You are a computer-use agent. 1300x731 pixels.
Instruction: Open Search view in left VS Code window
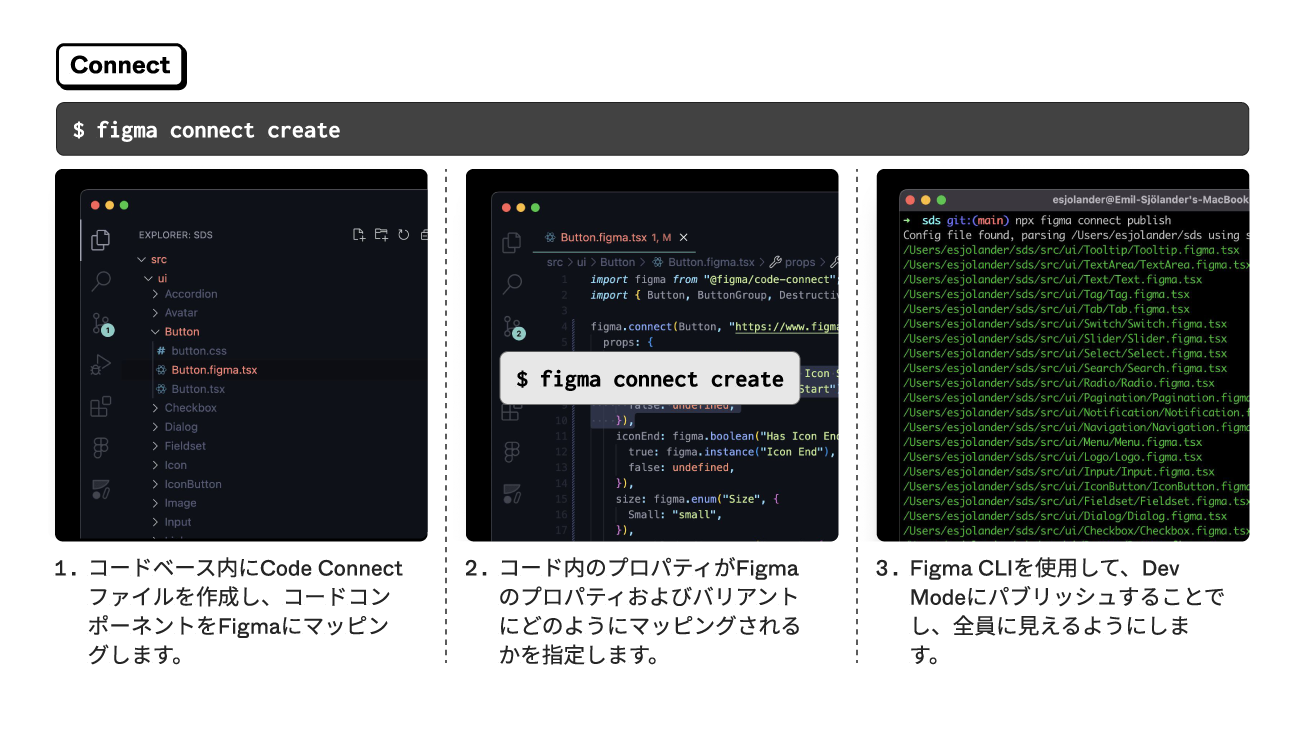pyautogui.click(x=100, y=281)
